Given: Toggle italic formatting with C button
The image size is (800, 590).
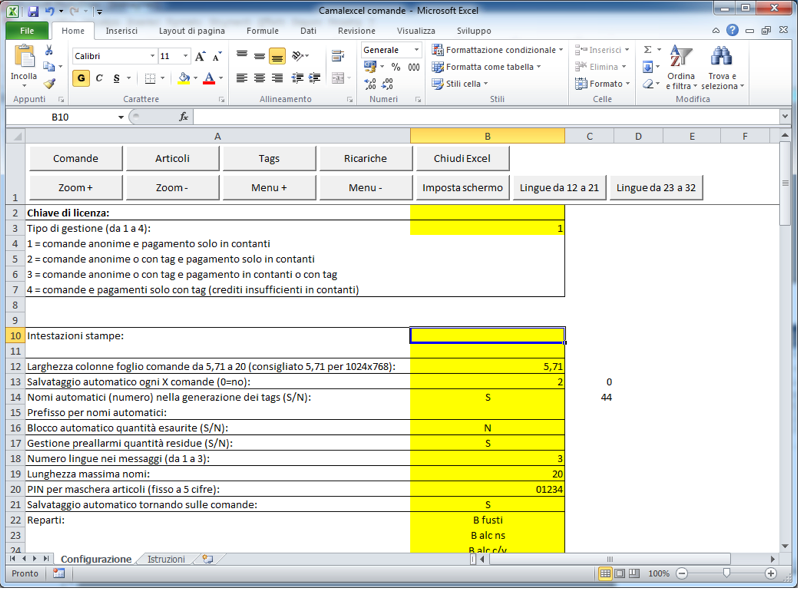Looking at the screenshot, I should [x=99, y=78].
